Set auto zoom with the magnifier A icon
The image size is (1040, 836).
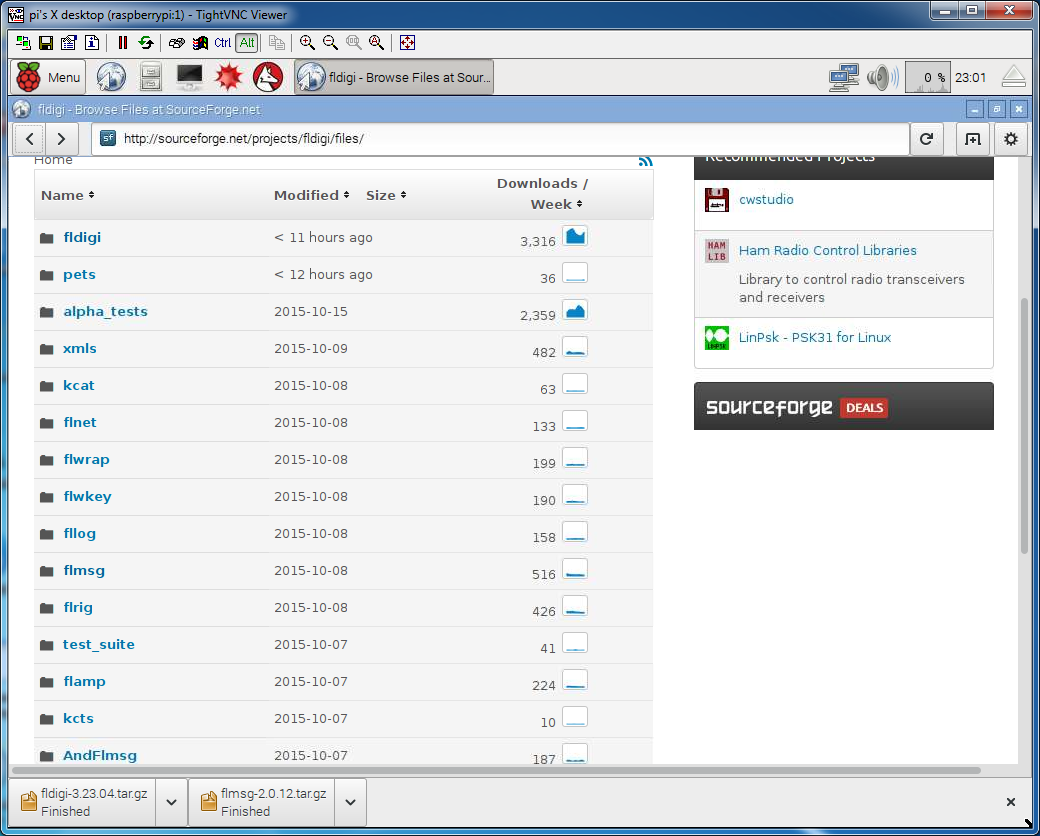click(377, 43)
